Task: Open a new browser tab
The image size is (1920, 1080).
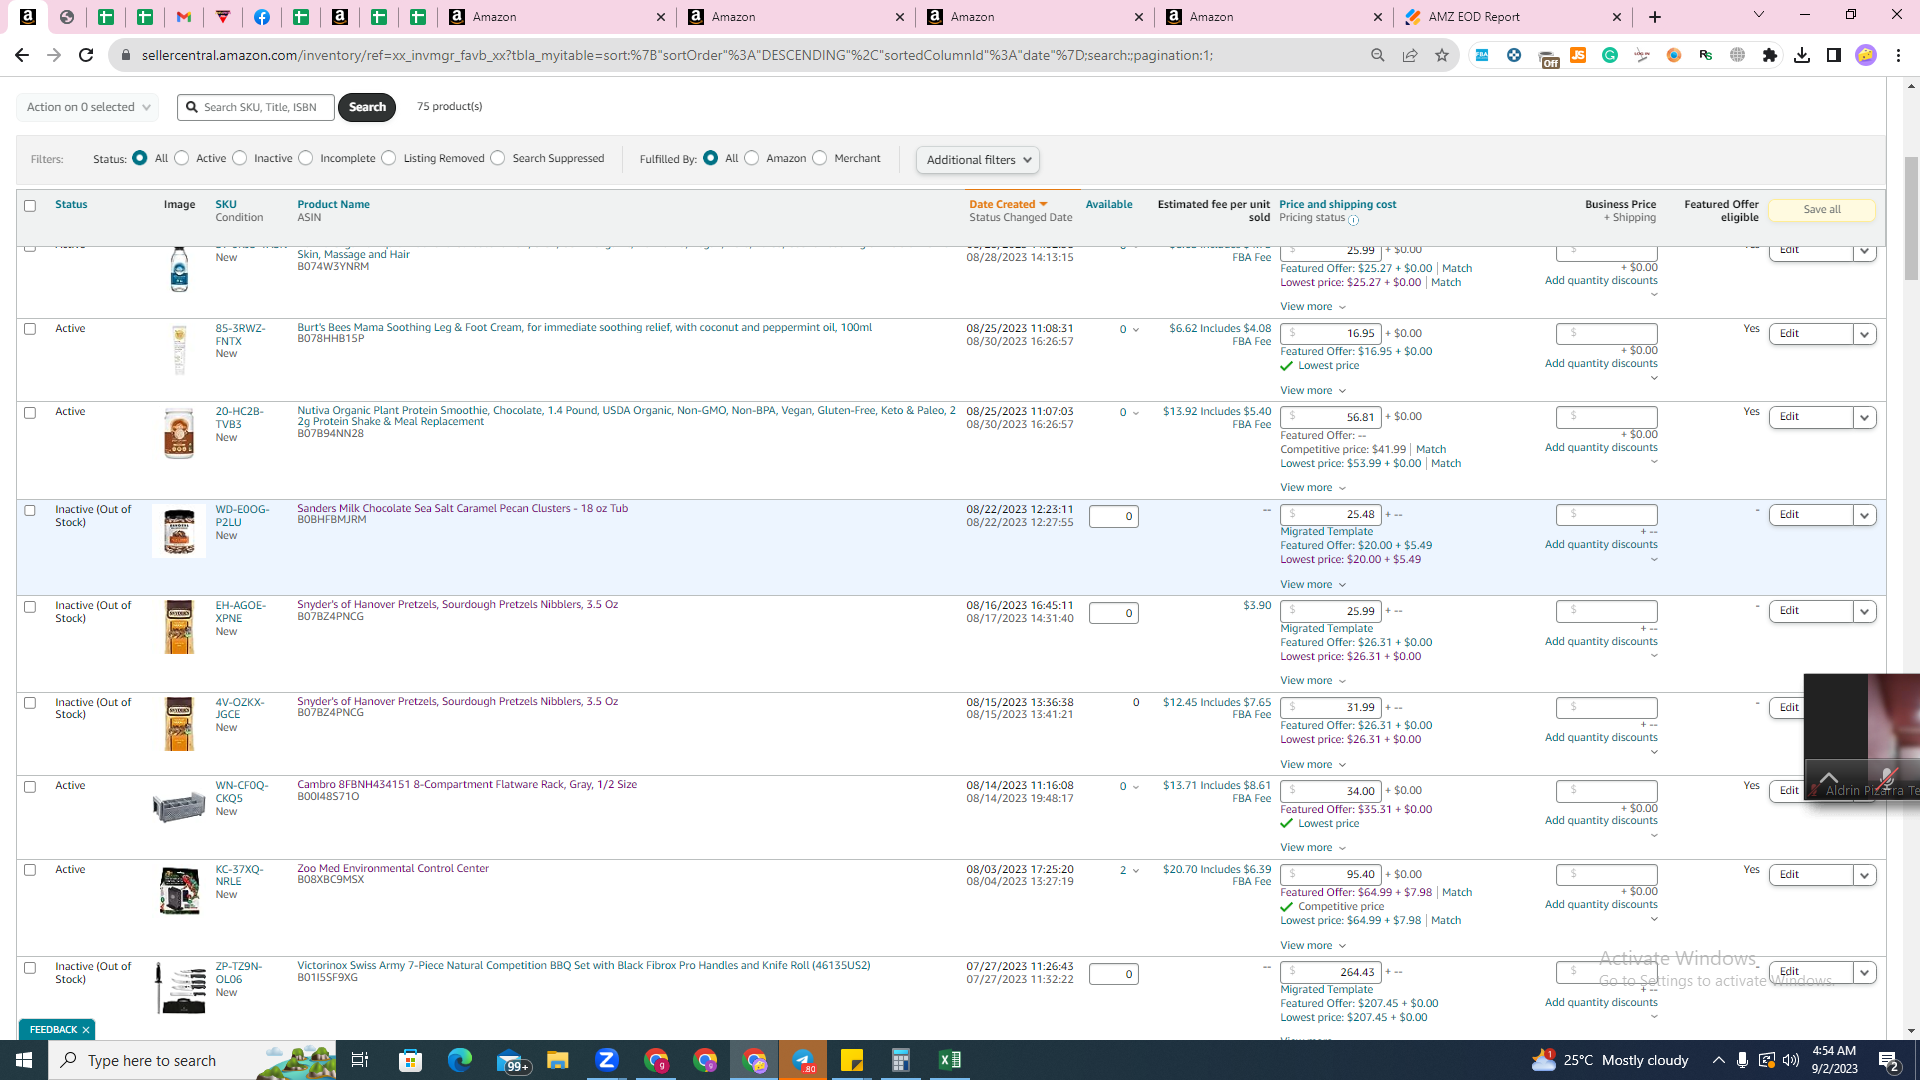Action: click(1655, 17)
